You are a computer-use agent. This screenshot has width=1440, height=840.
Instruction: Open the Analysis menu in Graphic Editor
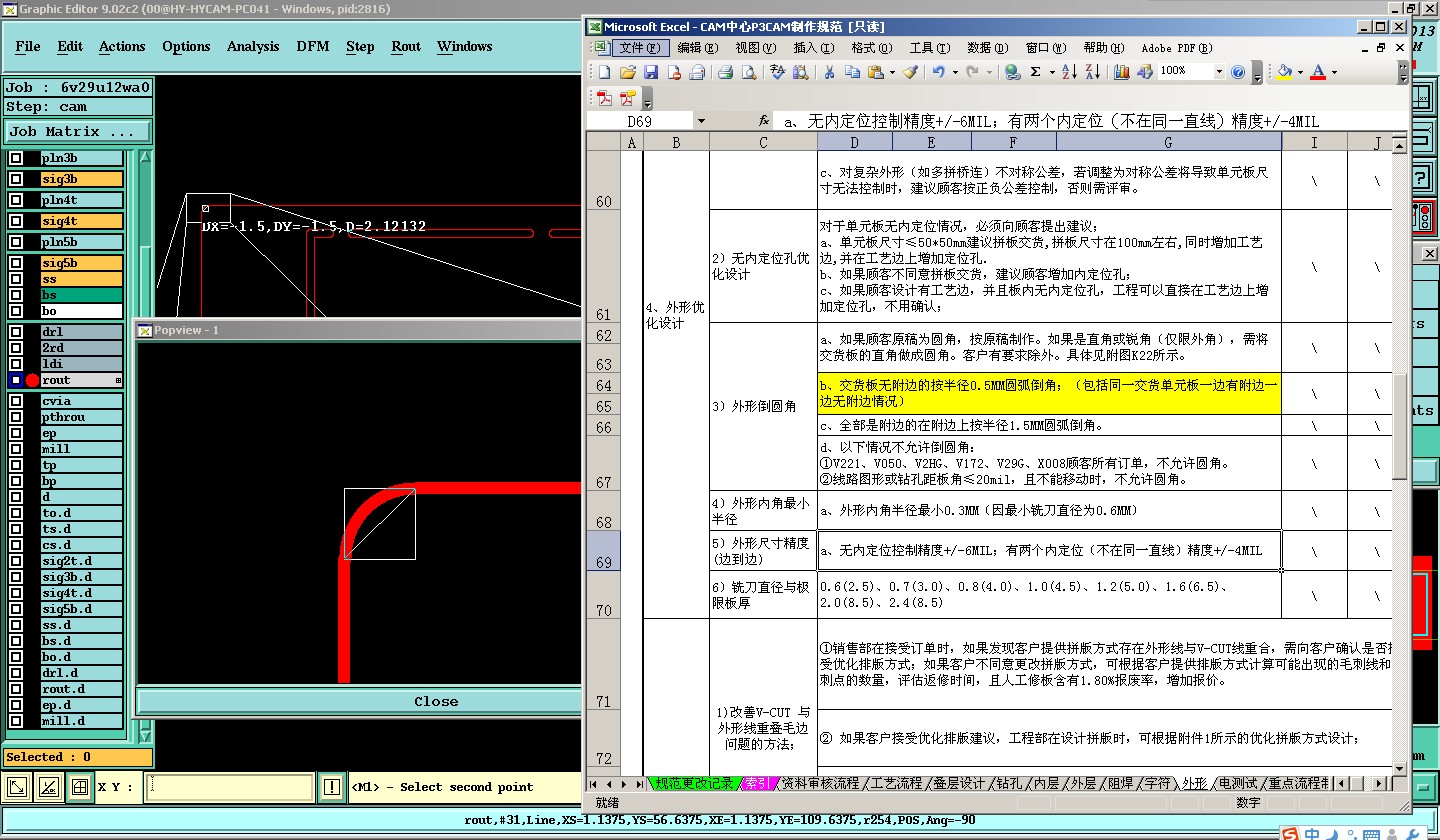(x=253, y=46)
